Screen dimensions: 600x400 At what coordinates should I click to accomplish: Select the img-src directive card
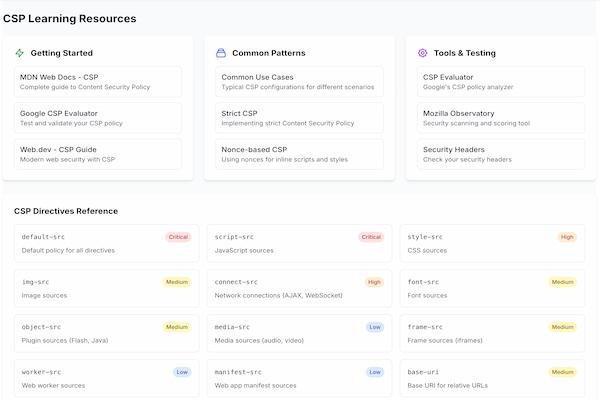(x=106, y=288)
